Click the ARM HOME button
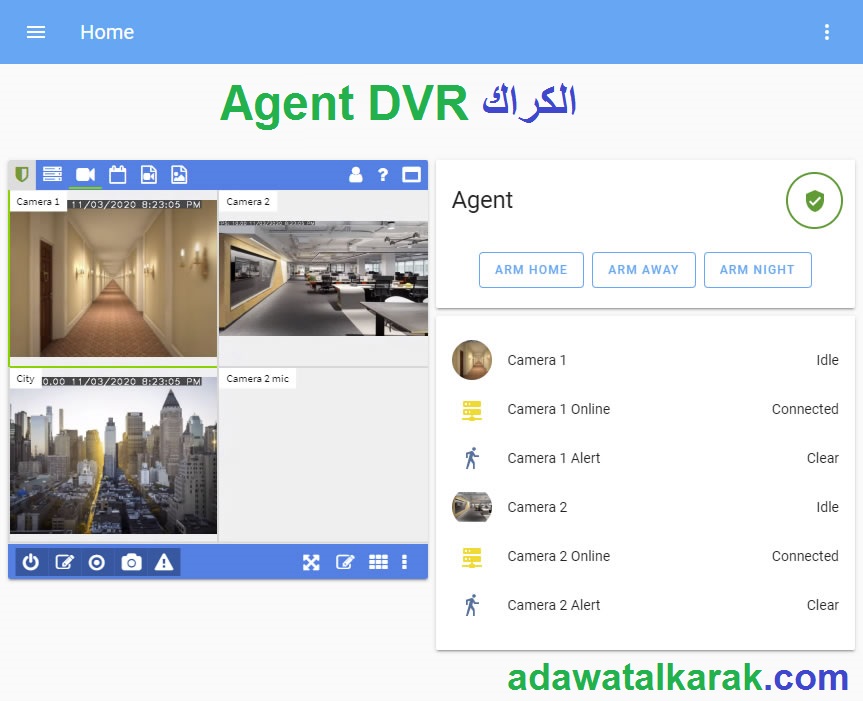The width and height of the screenshot is (863, 701). click(x=531, y=270)
